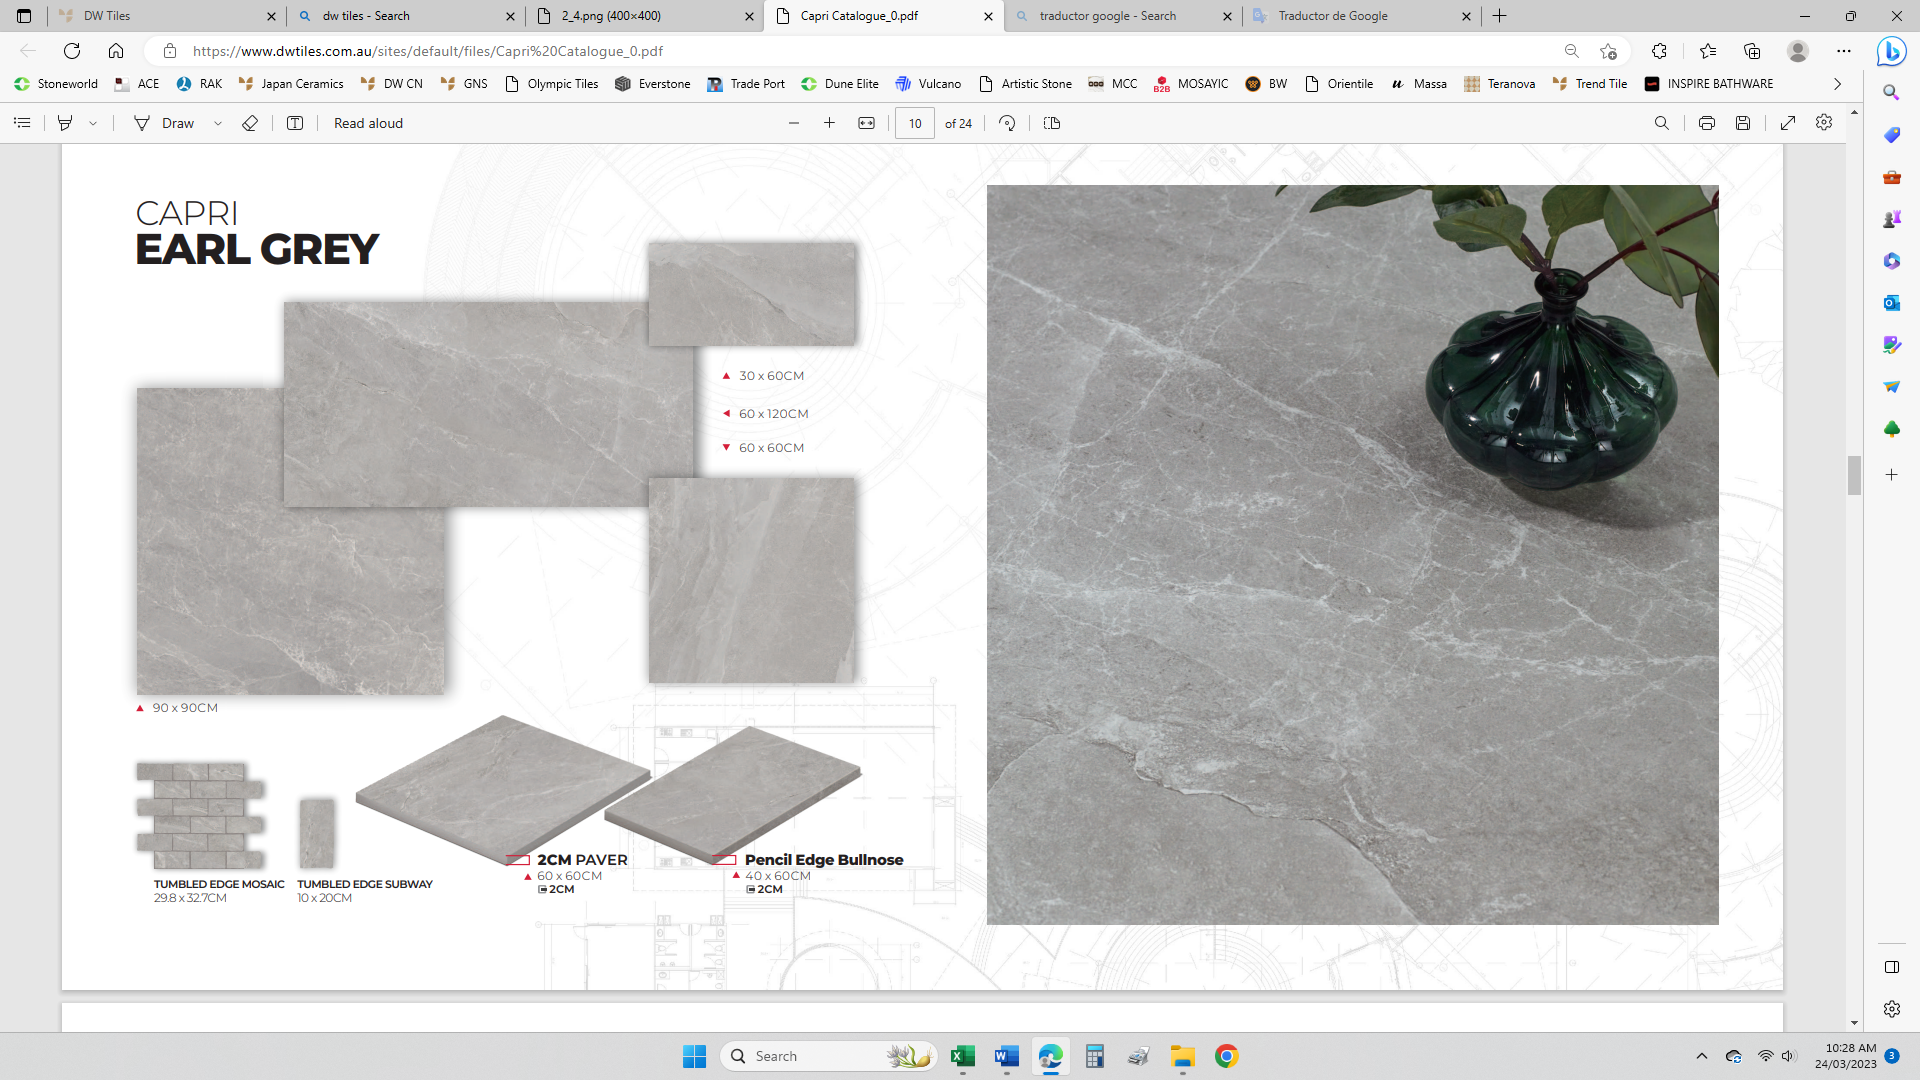Screen dimensions: 1920x1080
Task: Switch to dw tiles - Search tab
Action: (x=404, y=16)
